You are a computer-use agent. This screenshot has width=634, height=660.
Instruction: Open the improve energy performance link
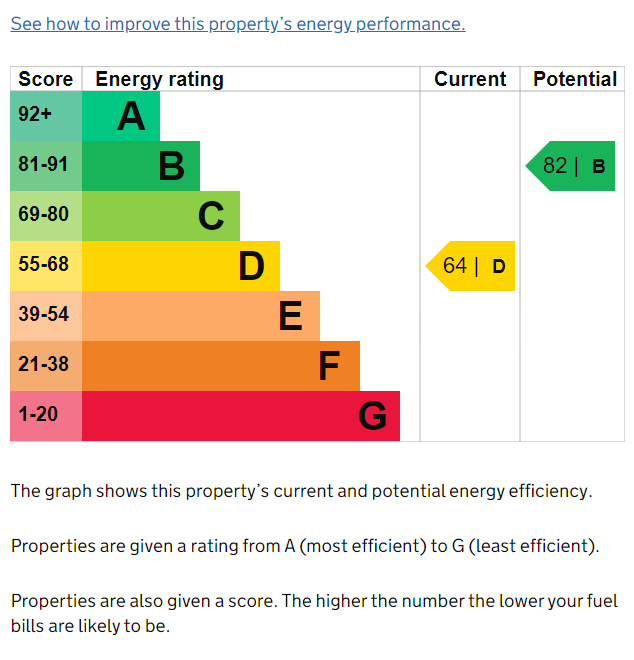point(238,24)
